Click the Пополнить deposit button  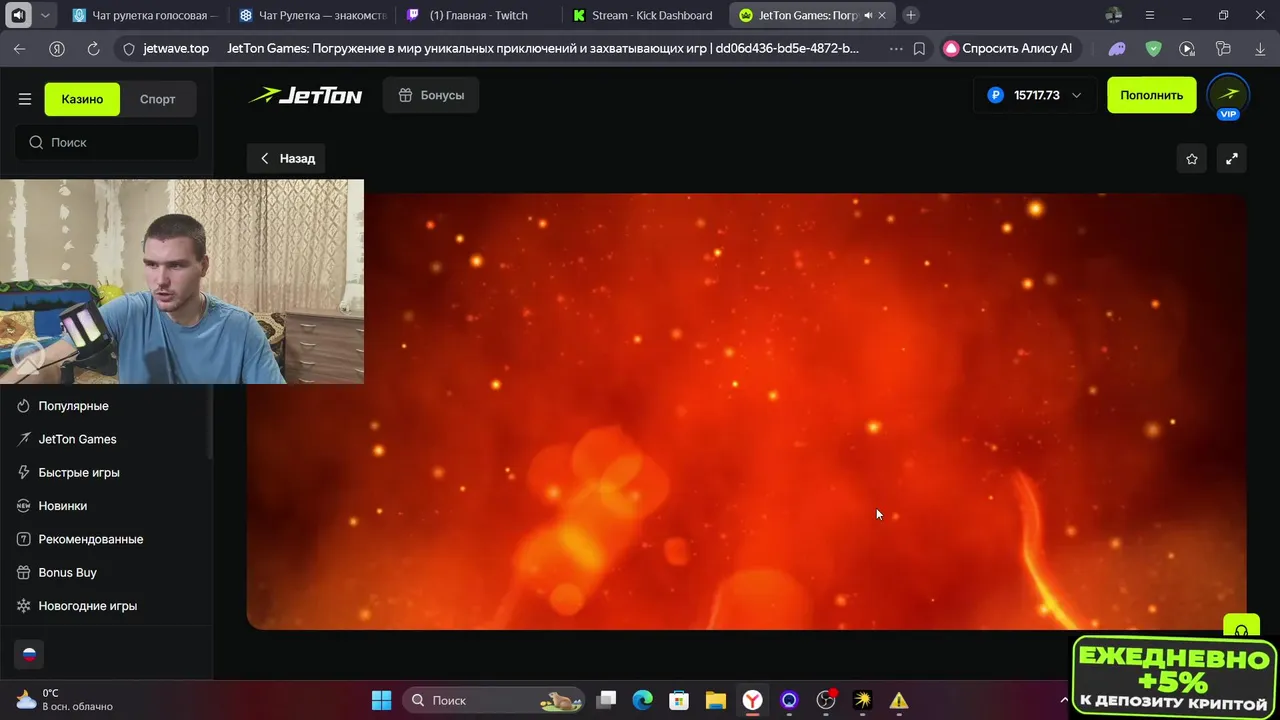[x=1151, y=95]
